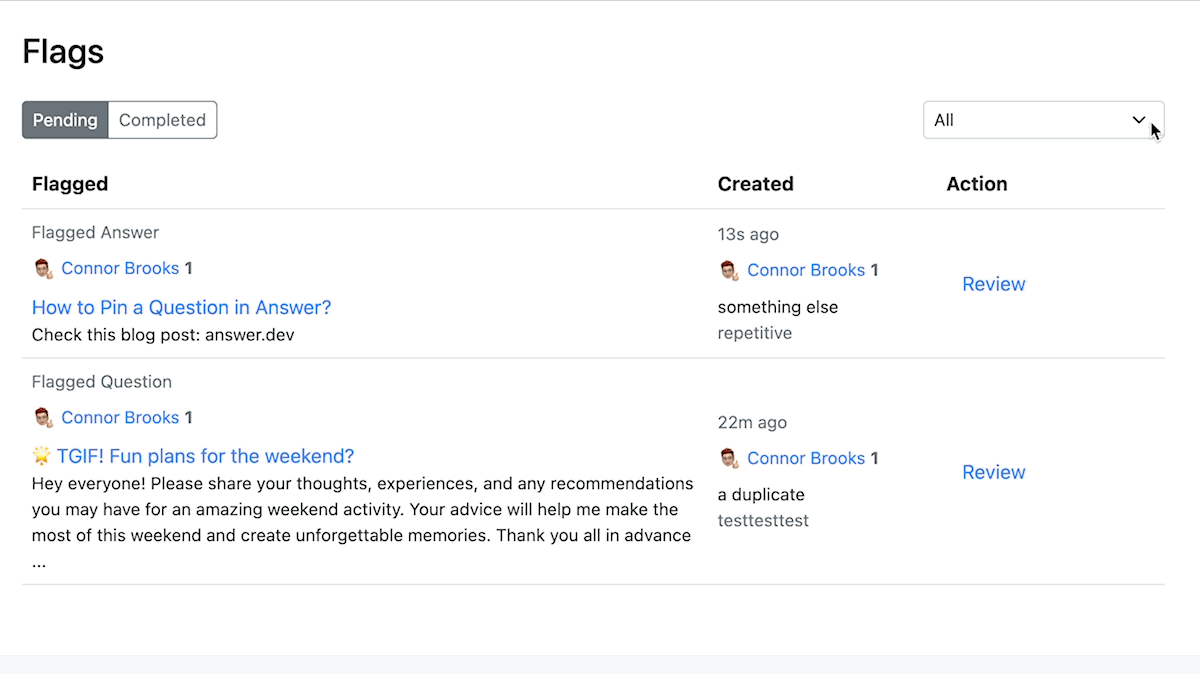The height and width of the screenshot is (674, 1200).
Task: Click the collision emoji in the TGIF title
Action: 41,456
